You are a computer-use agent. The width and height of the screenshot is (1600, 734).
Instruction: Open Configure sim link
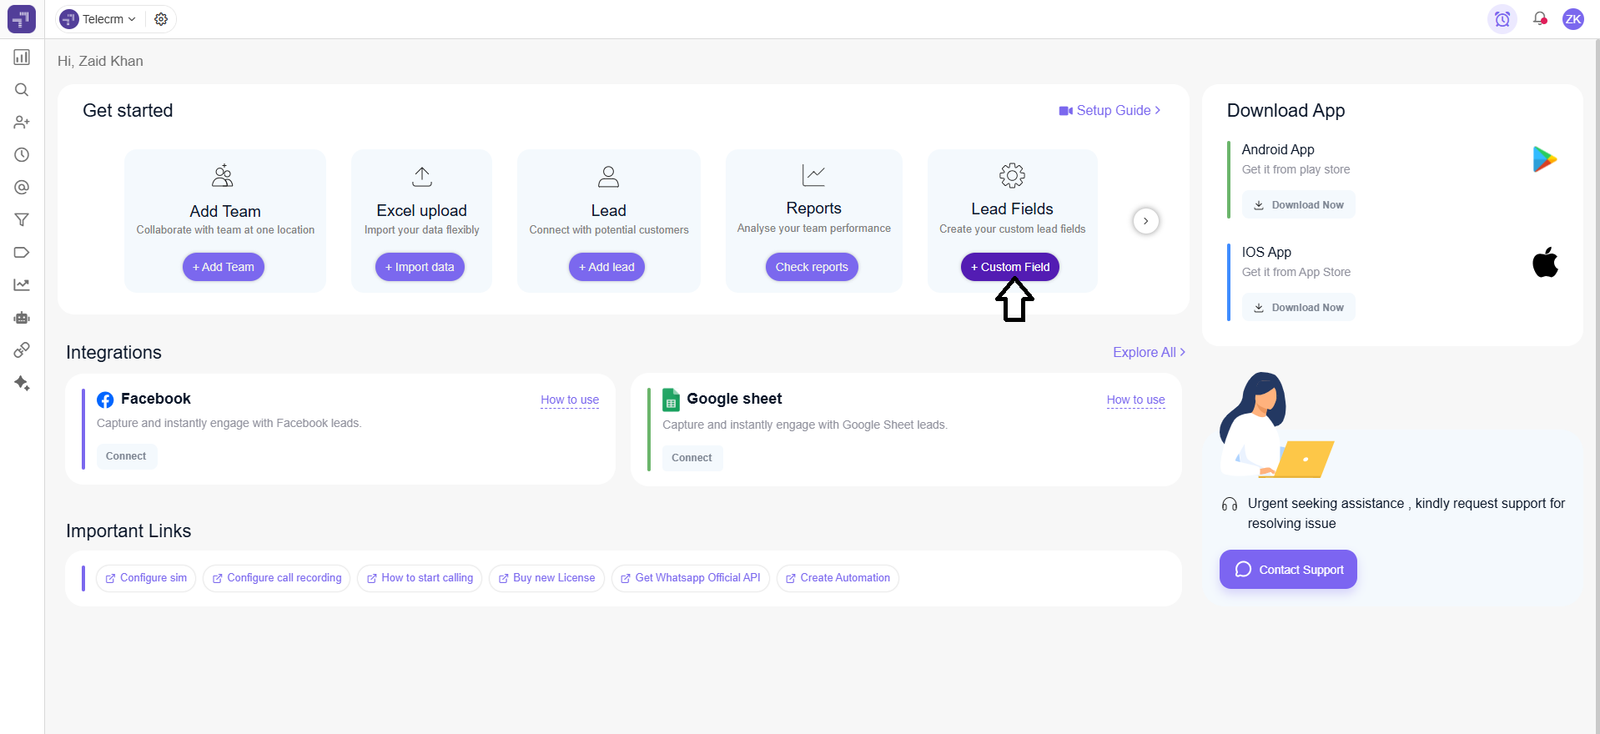click(x=146, y=578)
